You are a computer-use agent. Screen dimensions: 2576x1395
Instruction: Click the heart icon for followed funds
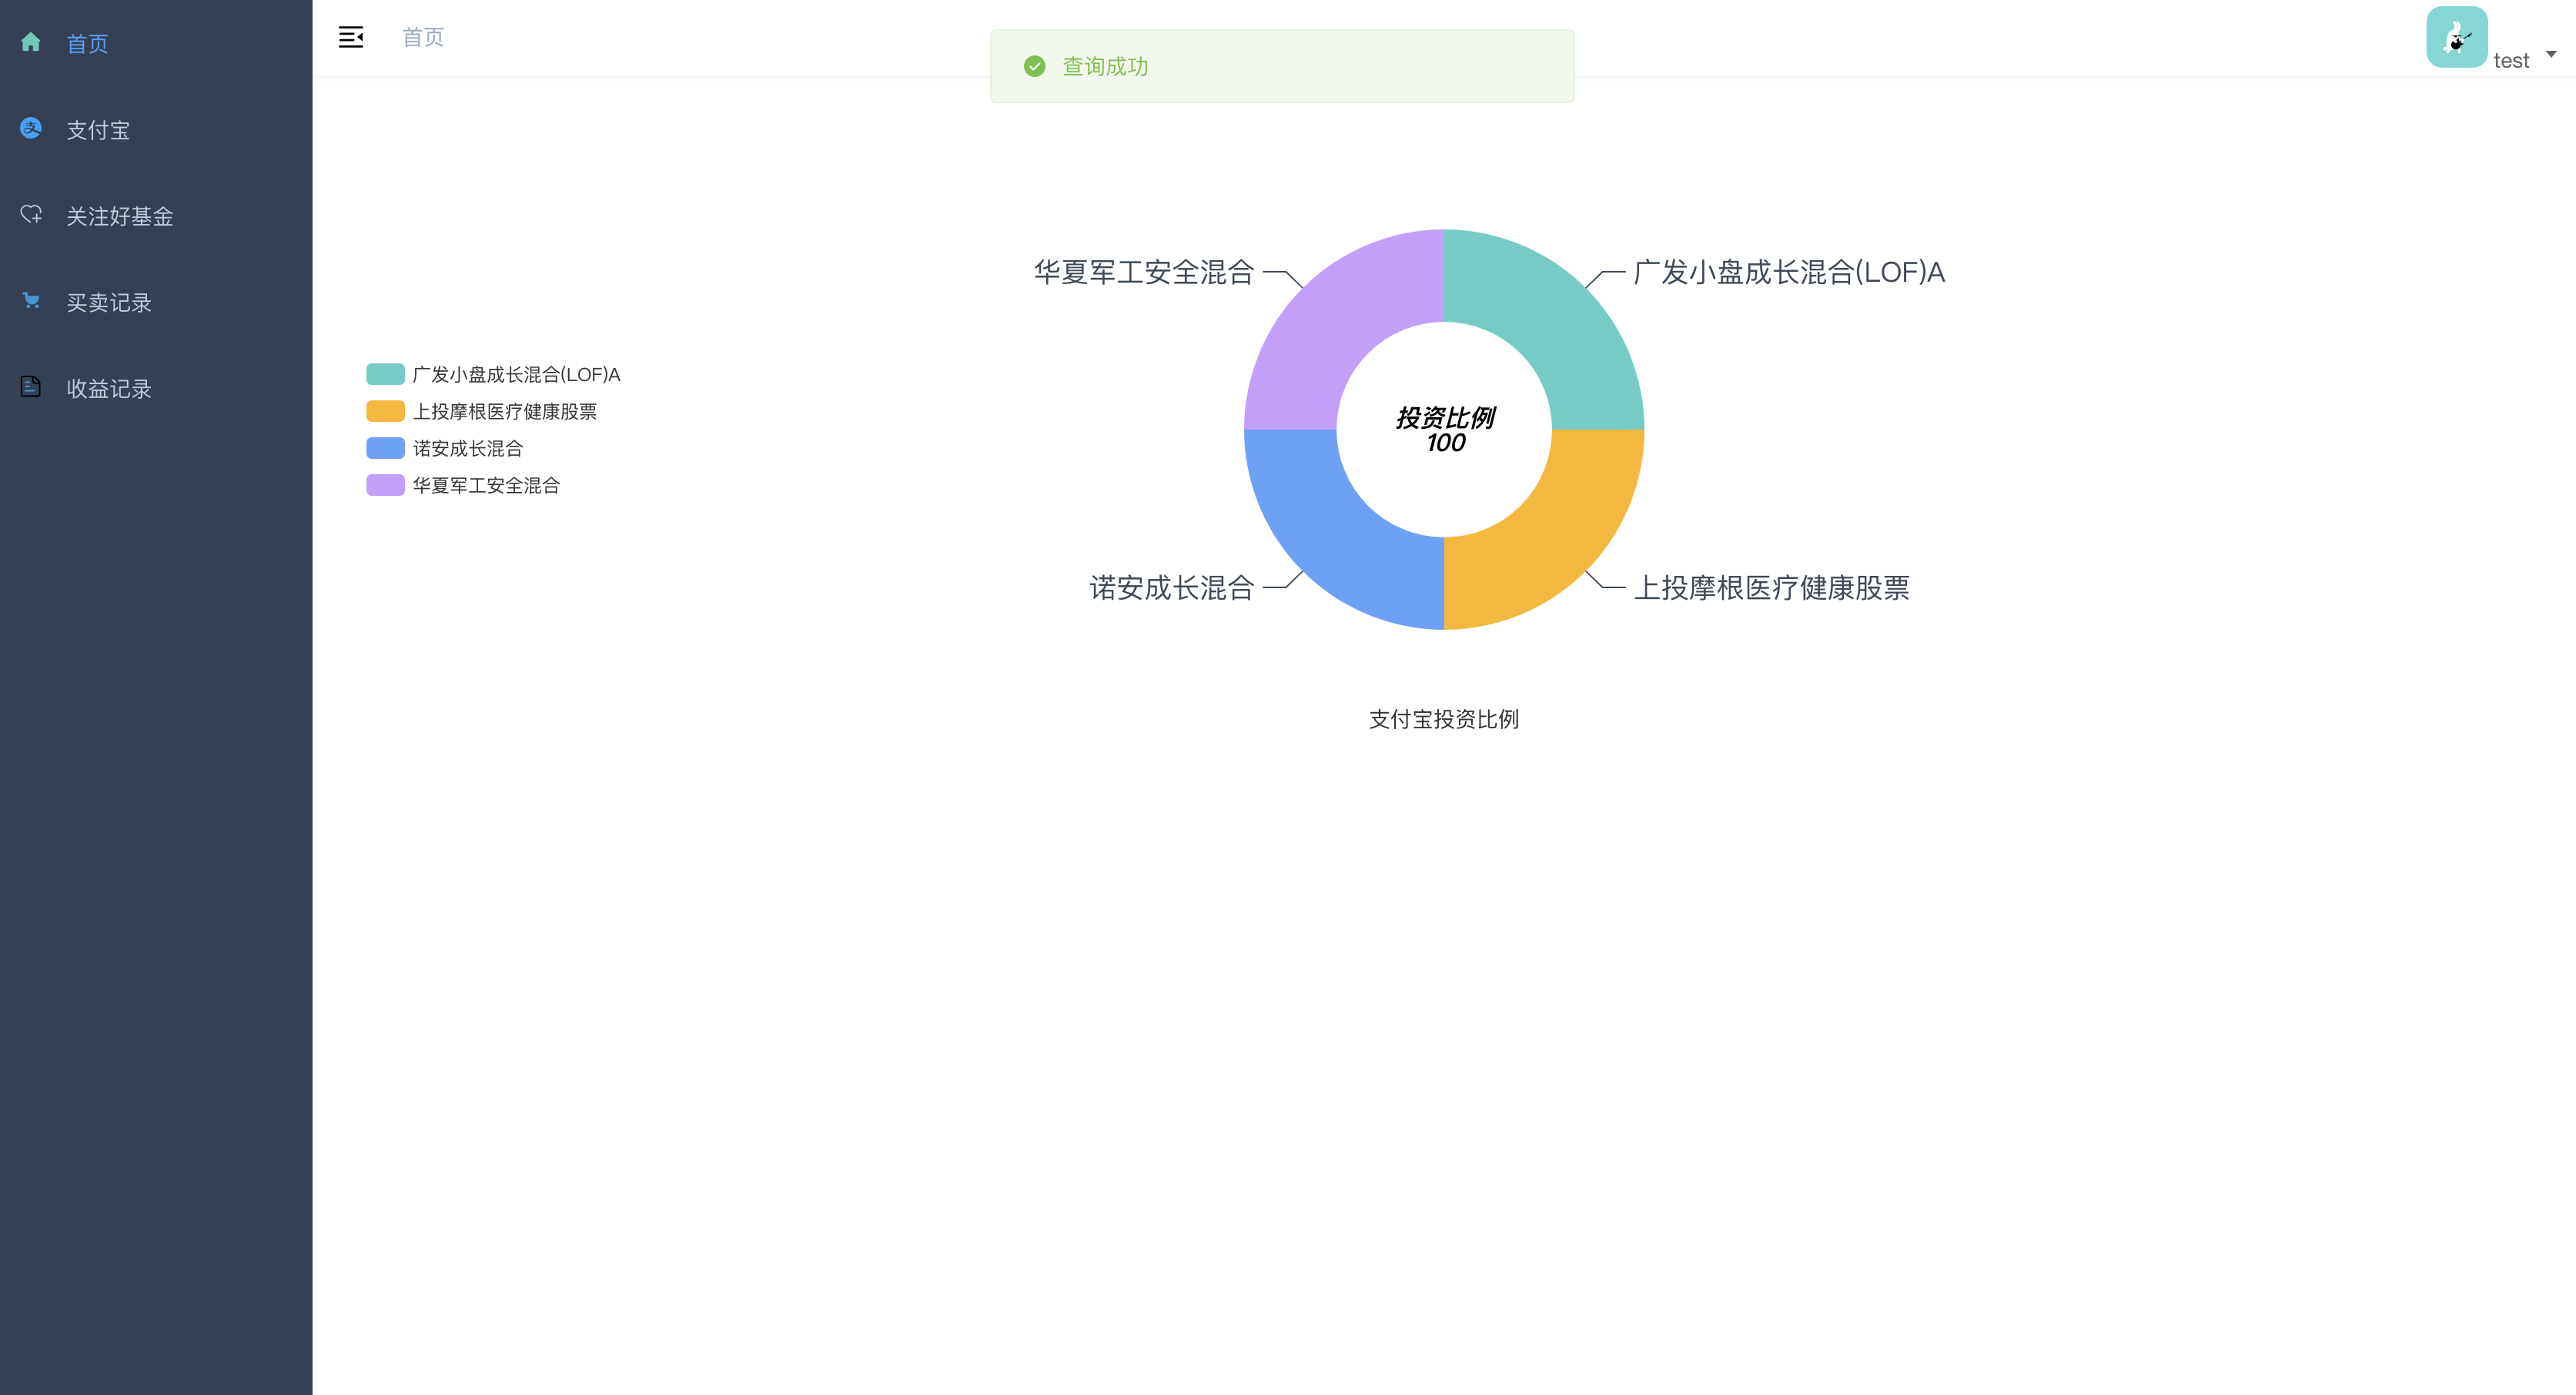point(31,214)
